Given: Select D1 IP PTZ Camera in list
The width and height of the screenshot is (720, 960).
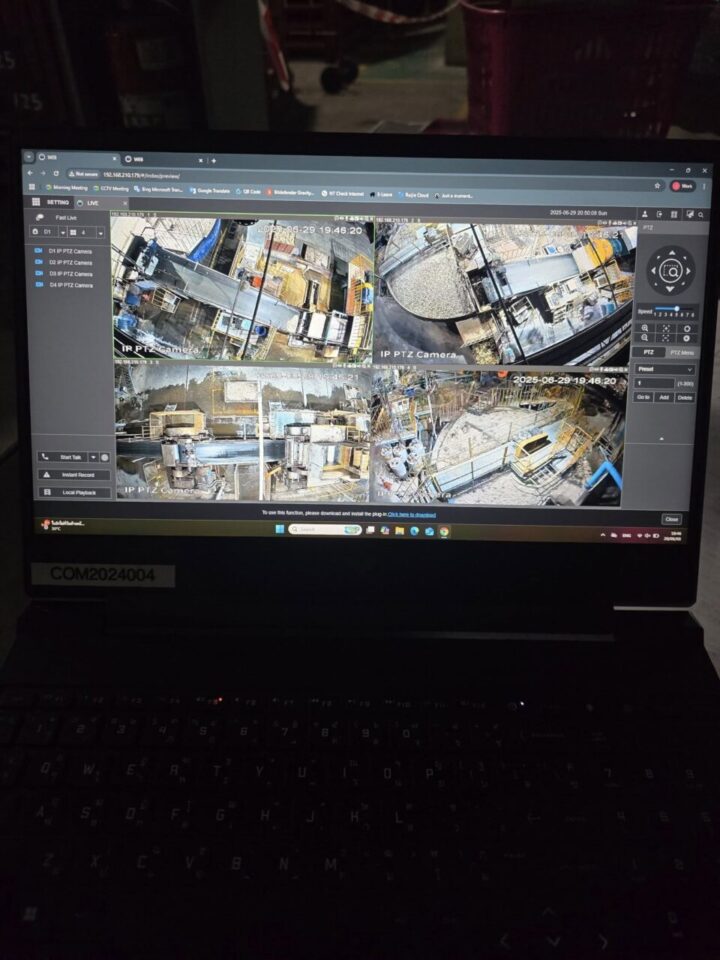Looking at the screenshot, I should 70,251.
